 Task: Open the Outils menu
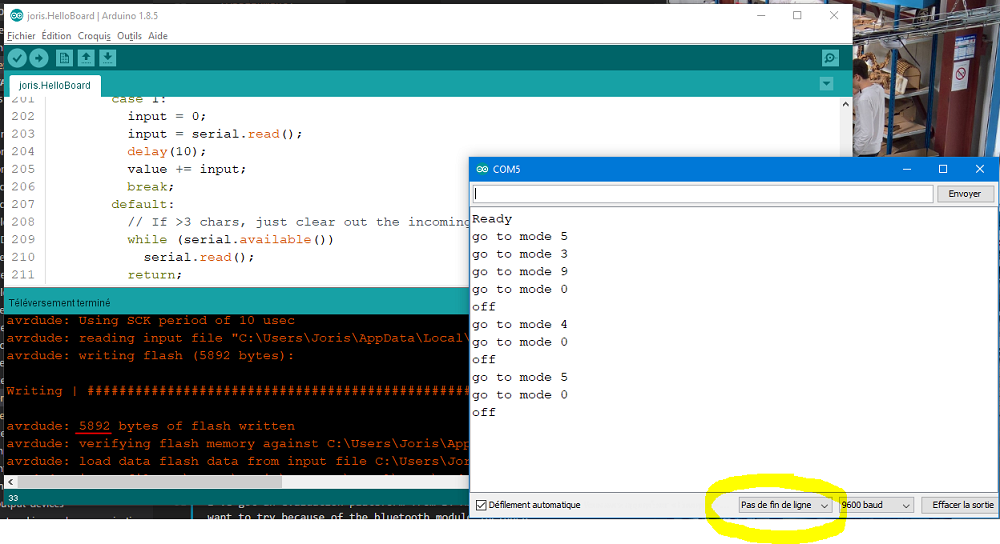129,36
